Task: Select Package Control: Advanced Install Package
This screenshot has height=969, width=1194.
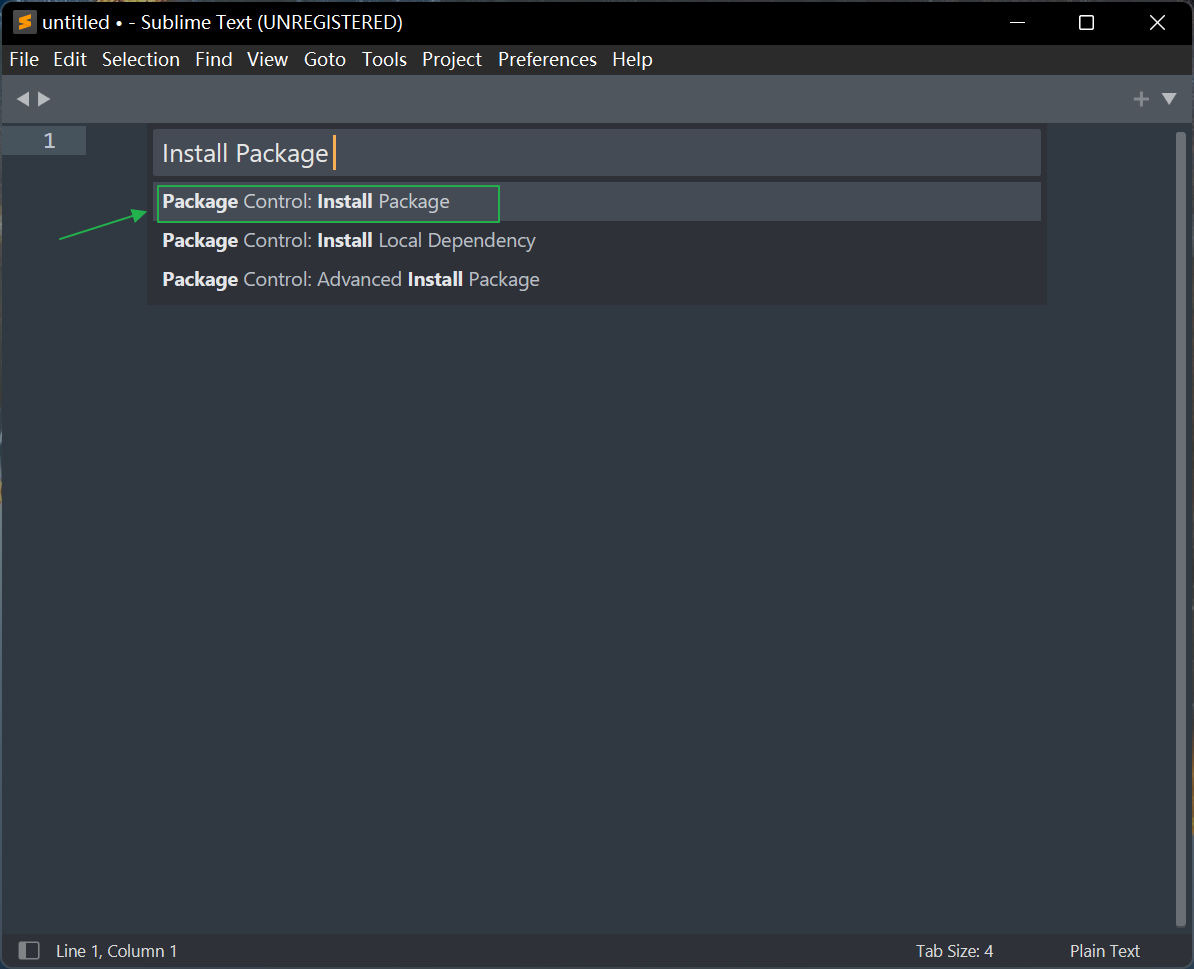Action: [597, 279]
